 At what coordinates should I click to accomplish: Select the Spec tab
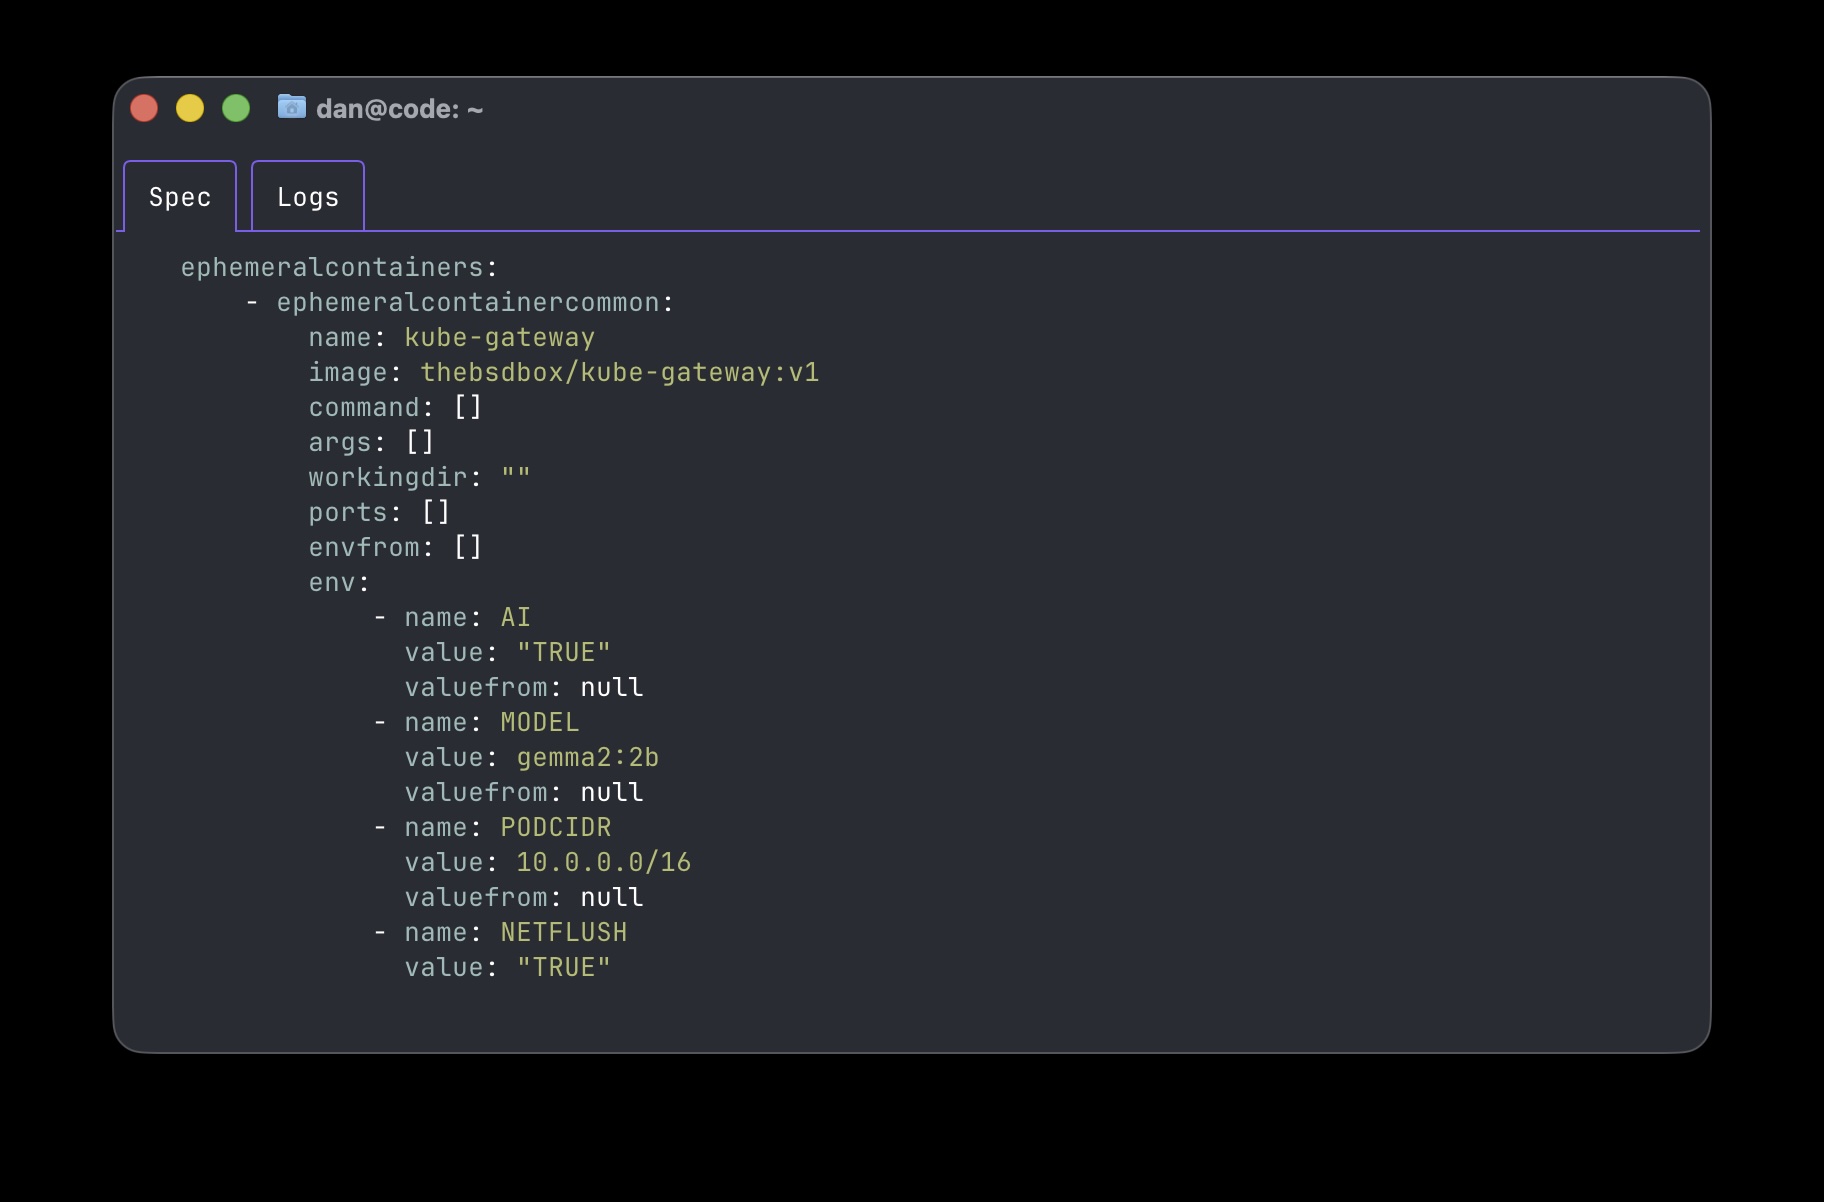tap(180, 197)
